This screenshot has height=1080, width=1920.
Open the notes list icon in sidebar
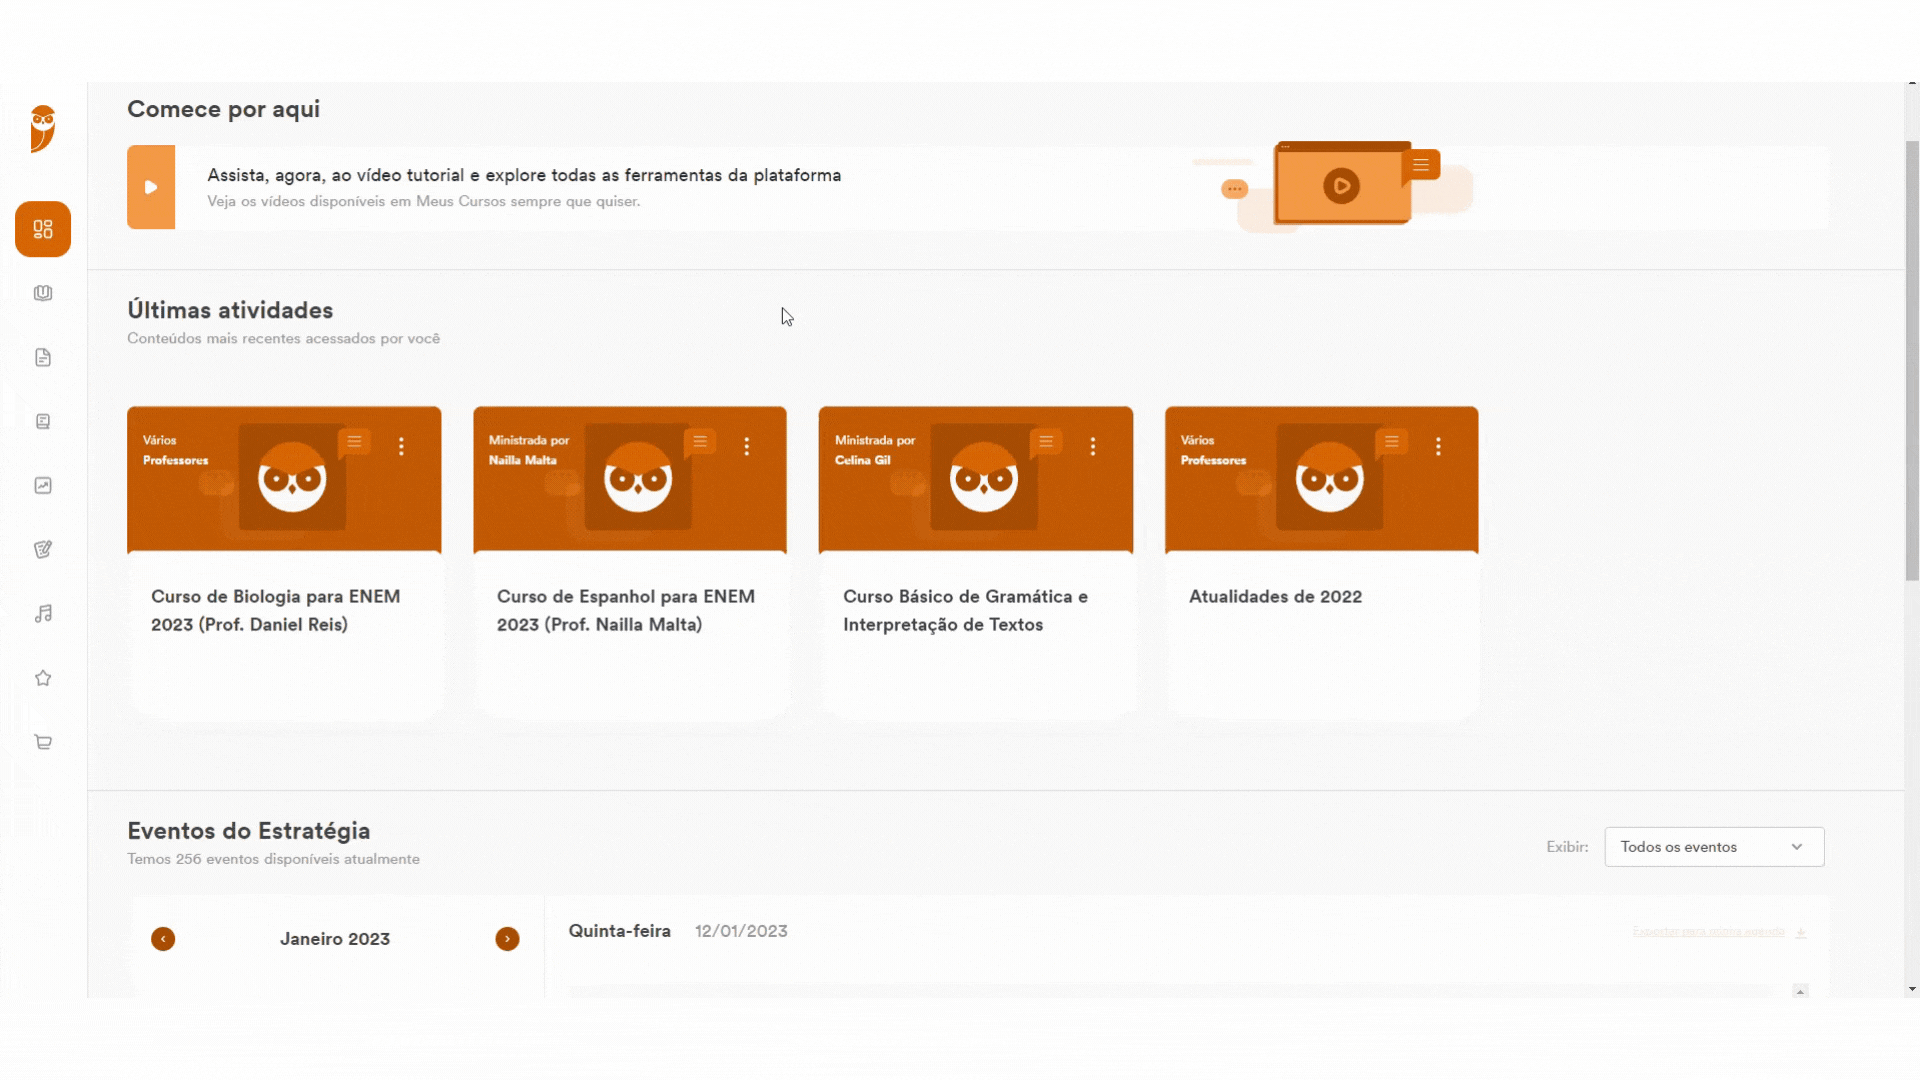pos(43,421)
